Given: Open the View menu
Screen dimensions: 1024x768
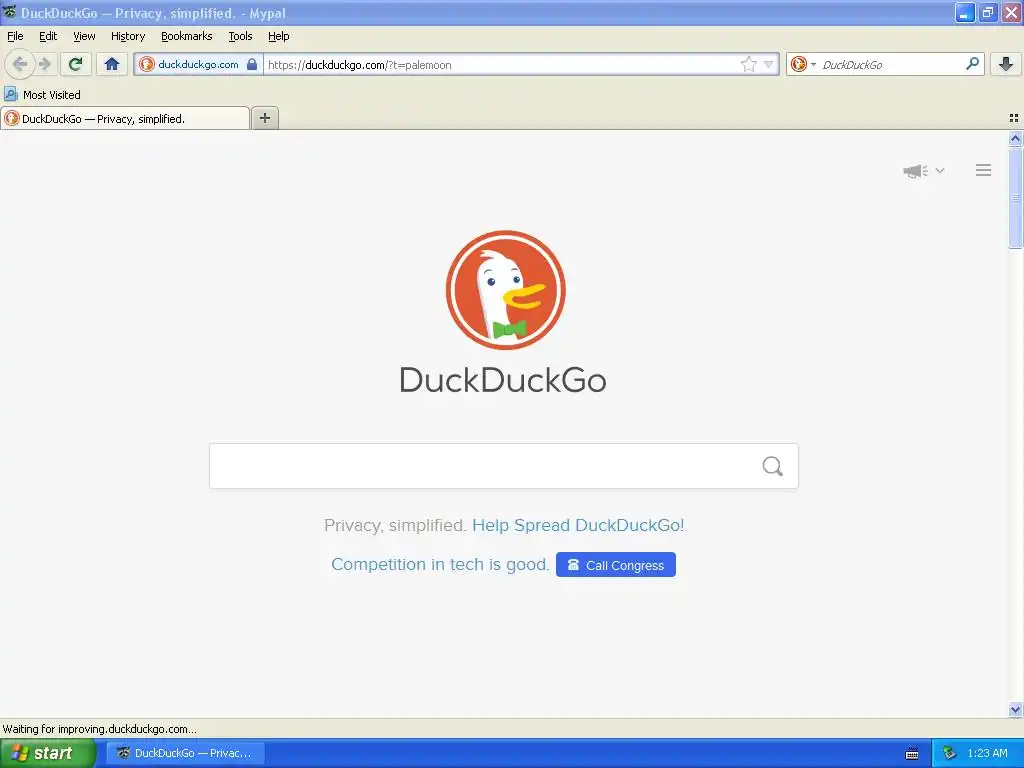Looking at the screenshot, I should coord(84,36).
